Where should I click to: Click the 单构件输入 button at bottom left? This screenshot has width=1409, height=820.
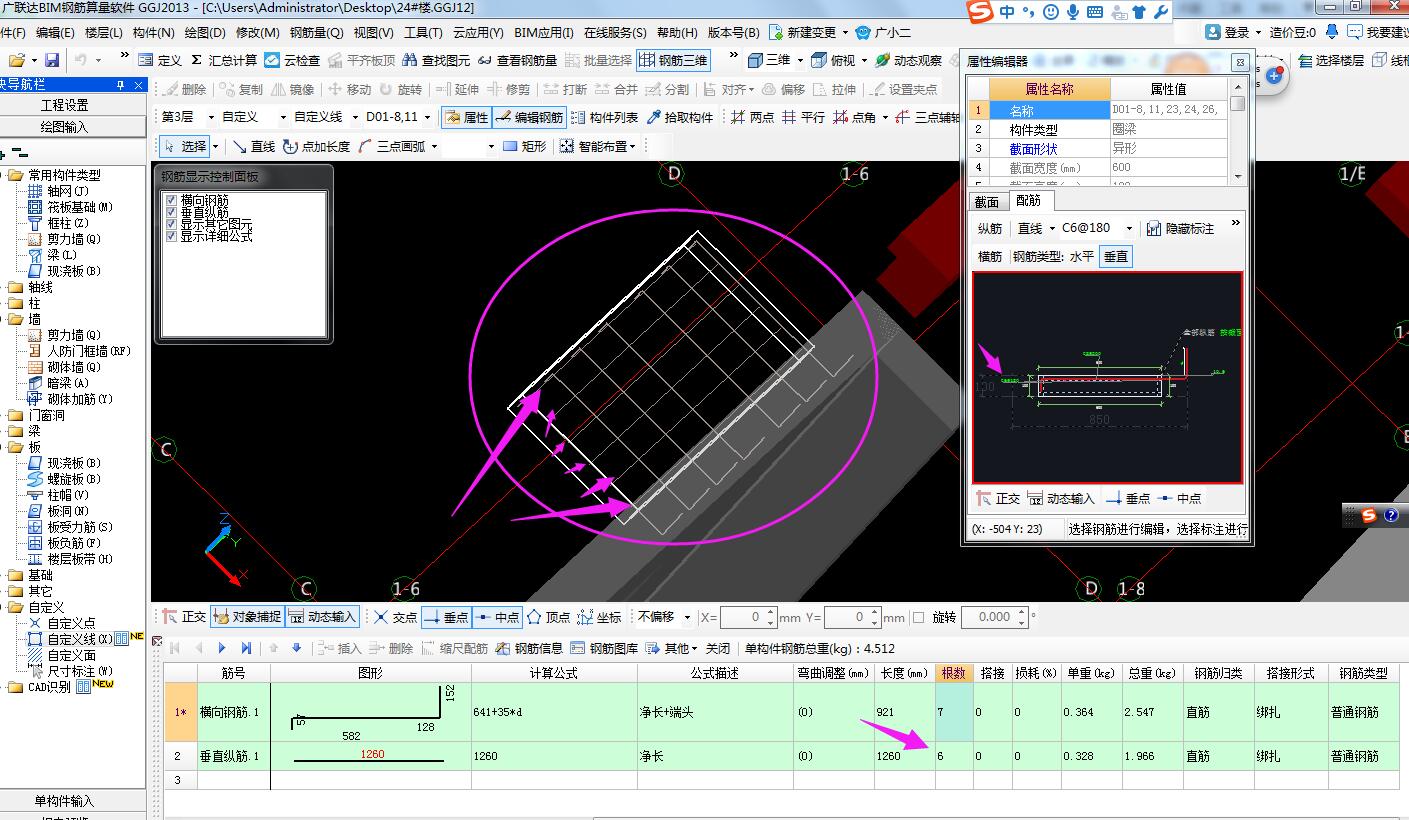pyautogui.click(x=64, y=801)
